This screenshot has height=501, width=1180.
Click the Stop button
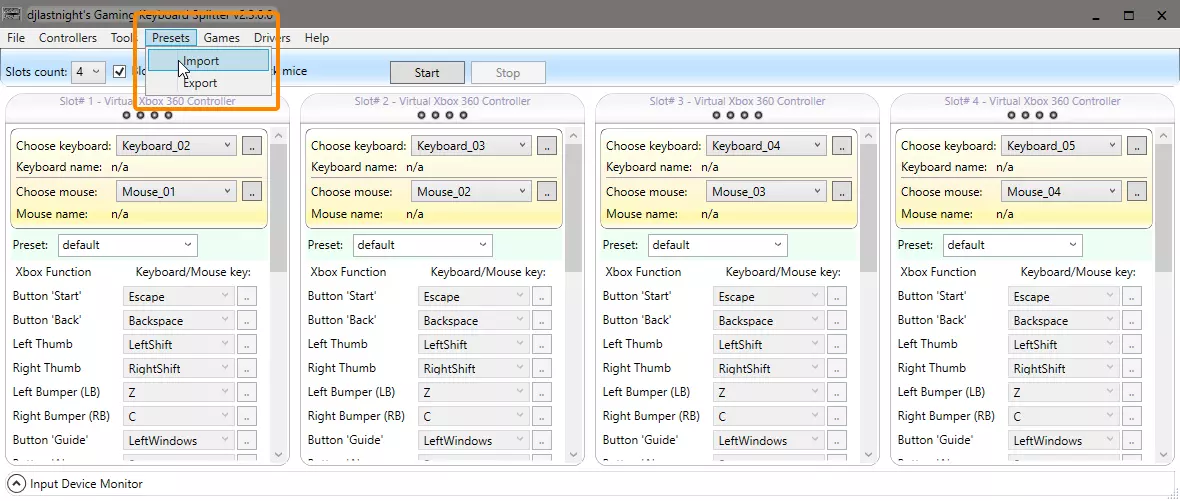click(508, 73)
